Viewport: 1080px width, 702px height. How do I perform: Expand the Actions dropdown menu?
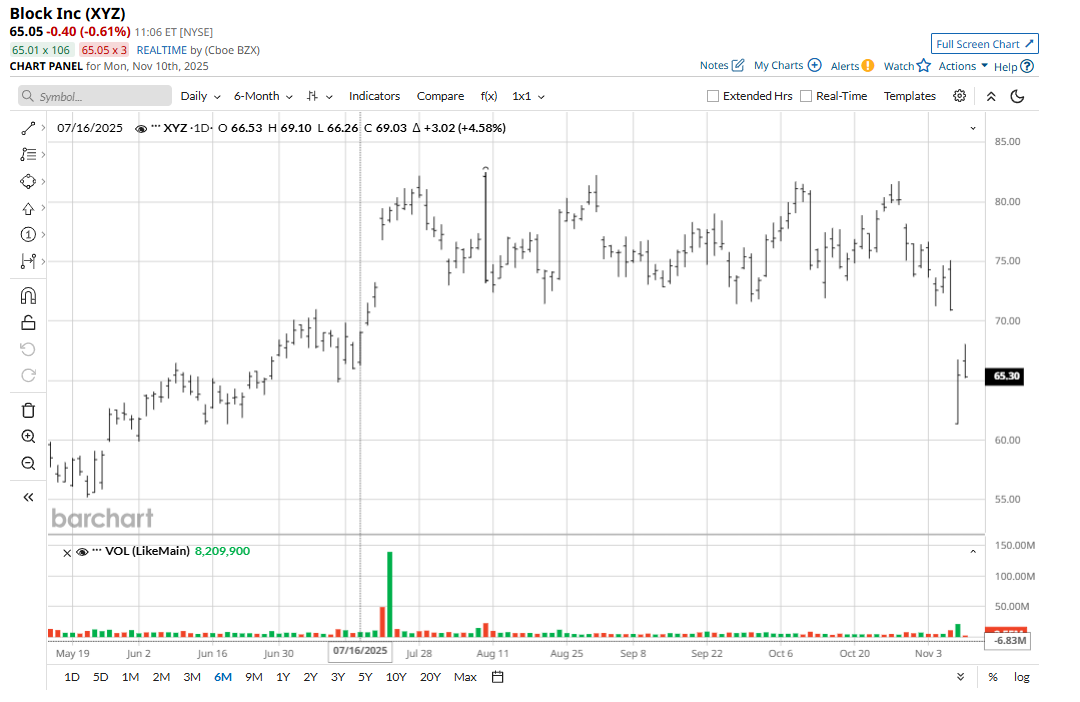[x=964, y=66]
